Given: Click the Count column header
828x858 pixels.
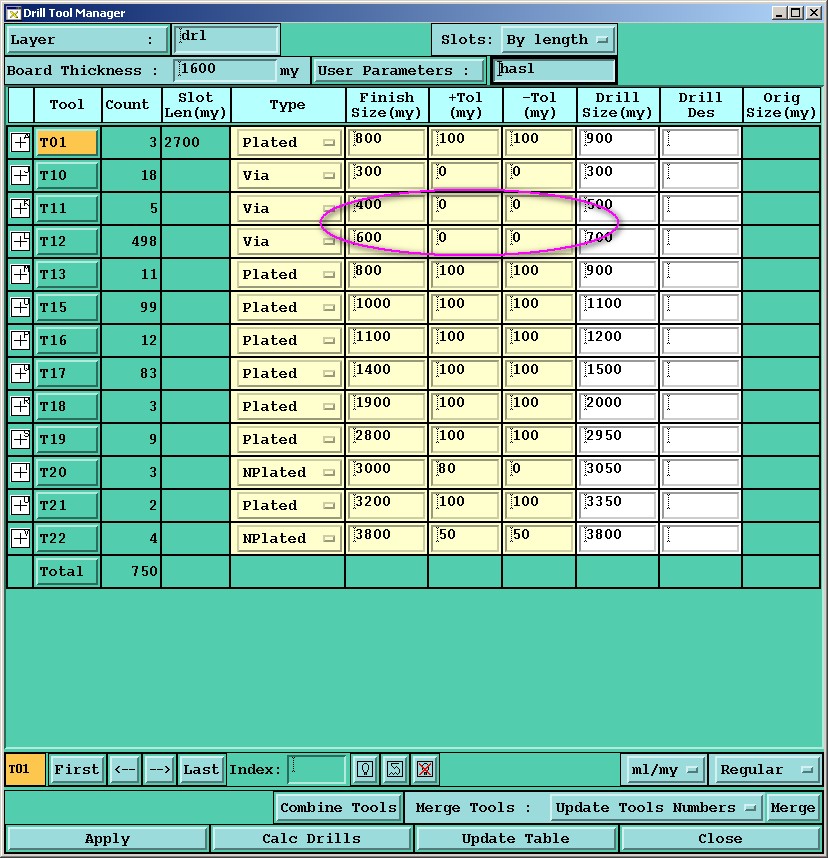Looking at the screenshot, I should point(131,105).
